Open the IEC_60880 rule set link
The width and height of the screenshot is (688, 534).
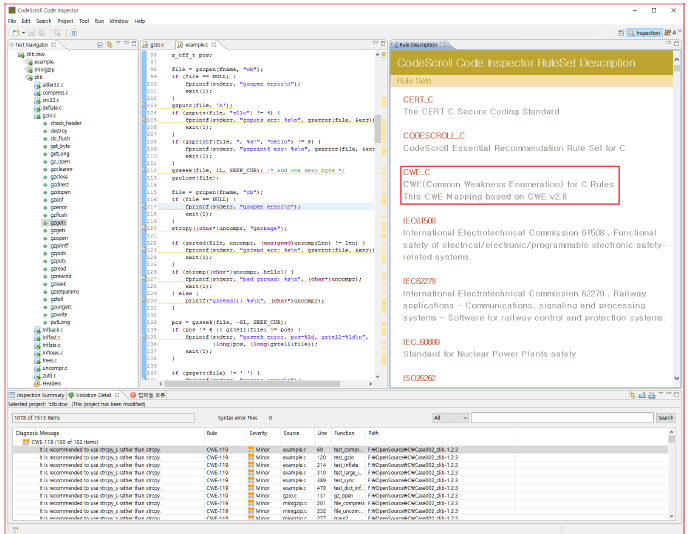pos(421,342)
